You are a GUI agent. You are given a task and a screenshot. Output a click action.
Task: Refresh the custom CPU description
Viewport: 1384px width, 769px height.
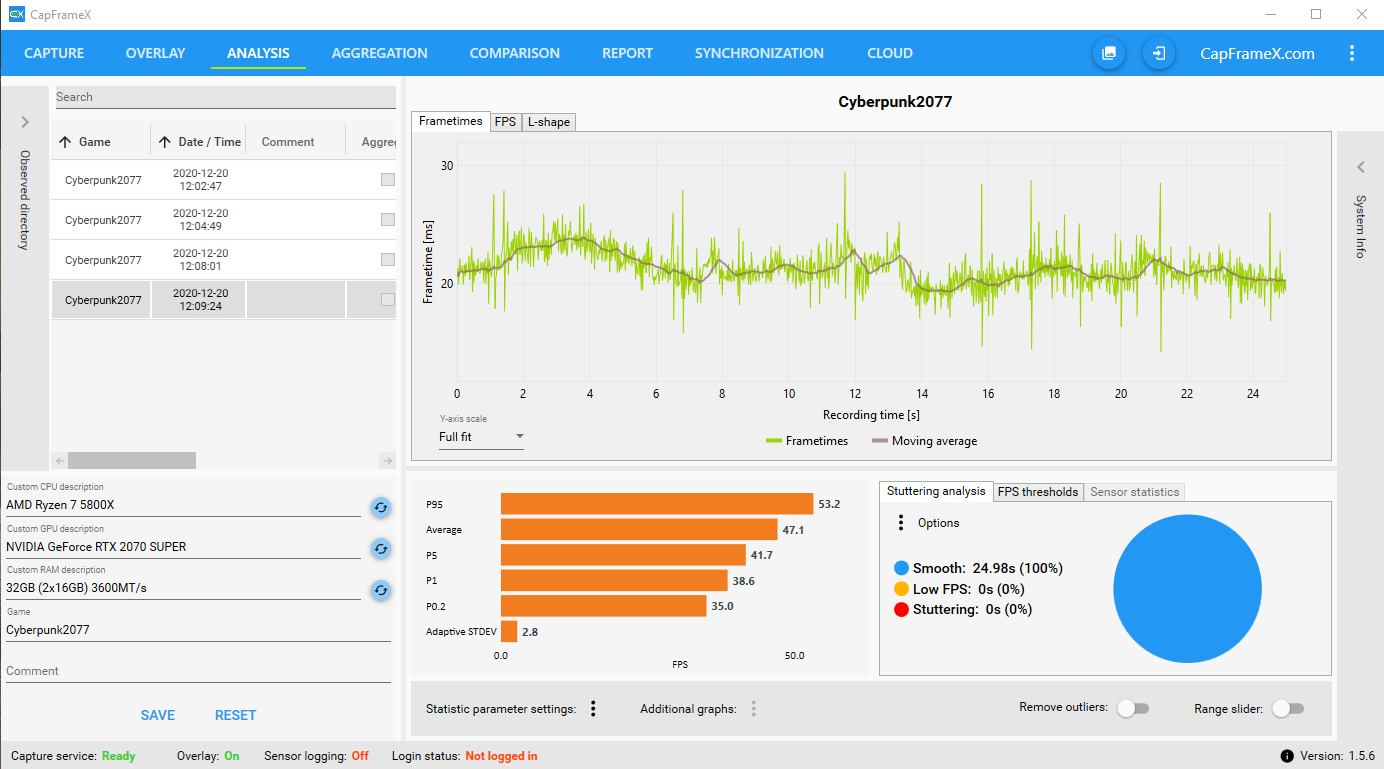pyautogui.click(x=380, y=508)
